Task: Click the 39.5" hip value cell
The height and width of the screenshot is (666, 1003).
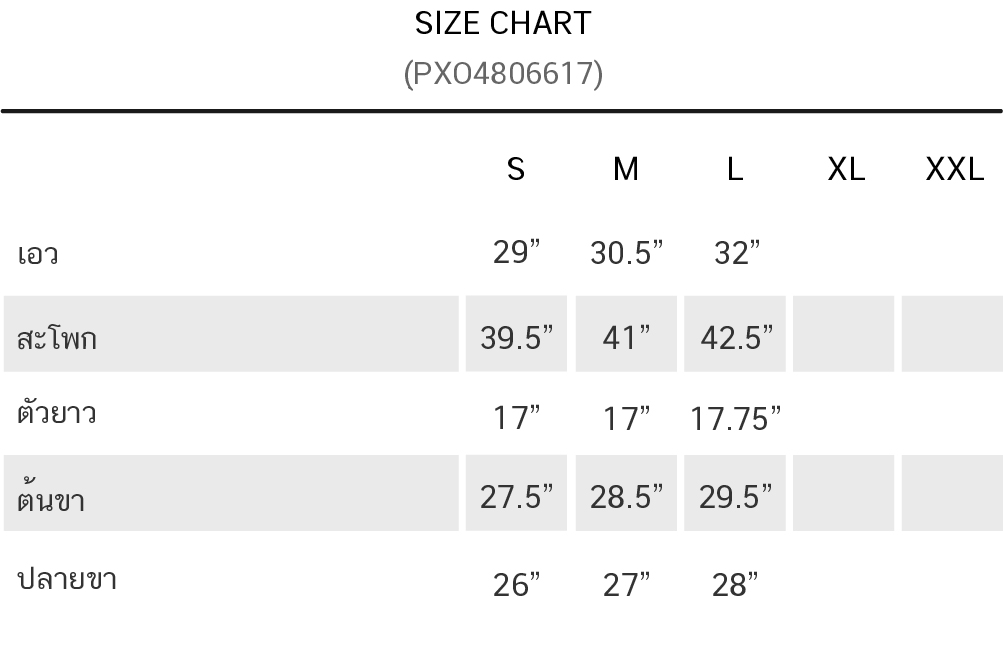Action: tap(516, 337)
